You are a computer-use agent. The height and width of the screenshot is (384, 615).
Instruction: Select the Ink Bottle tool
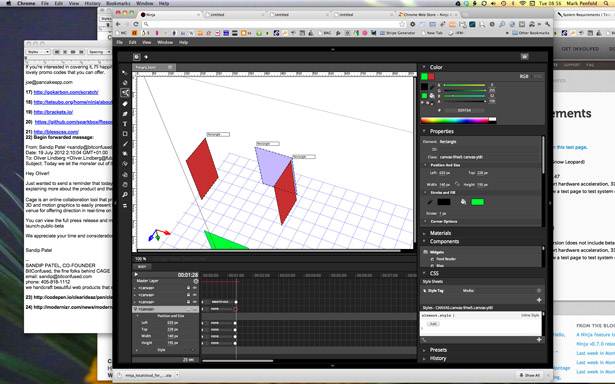point(125,164)
